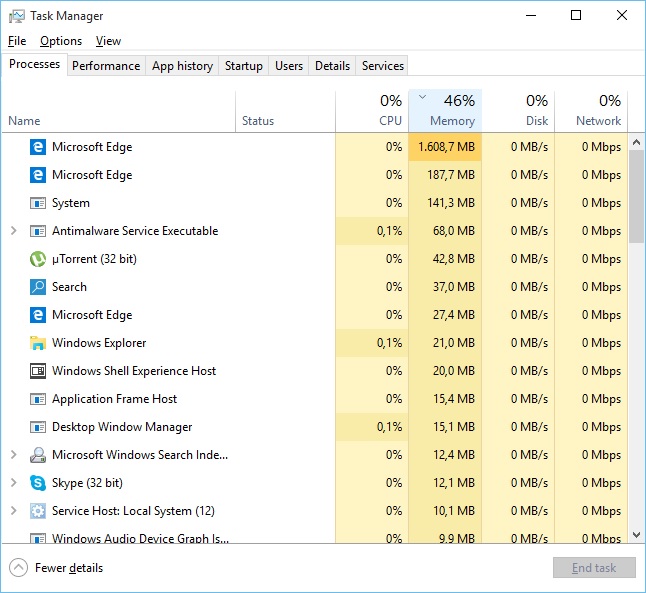
Task: Sort processes by Memory column header
Action: tap(452, 120)
